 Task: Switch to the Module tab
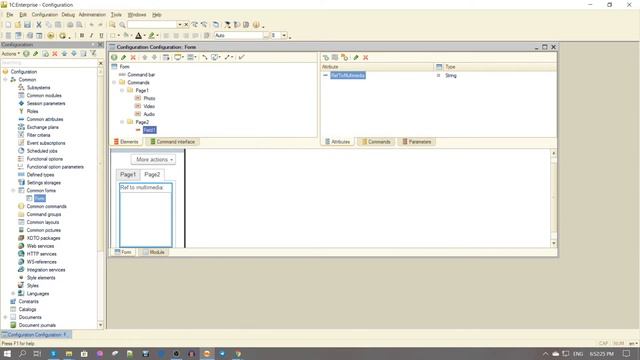coord(153,252)
